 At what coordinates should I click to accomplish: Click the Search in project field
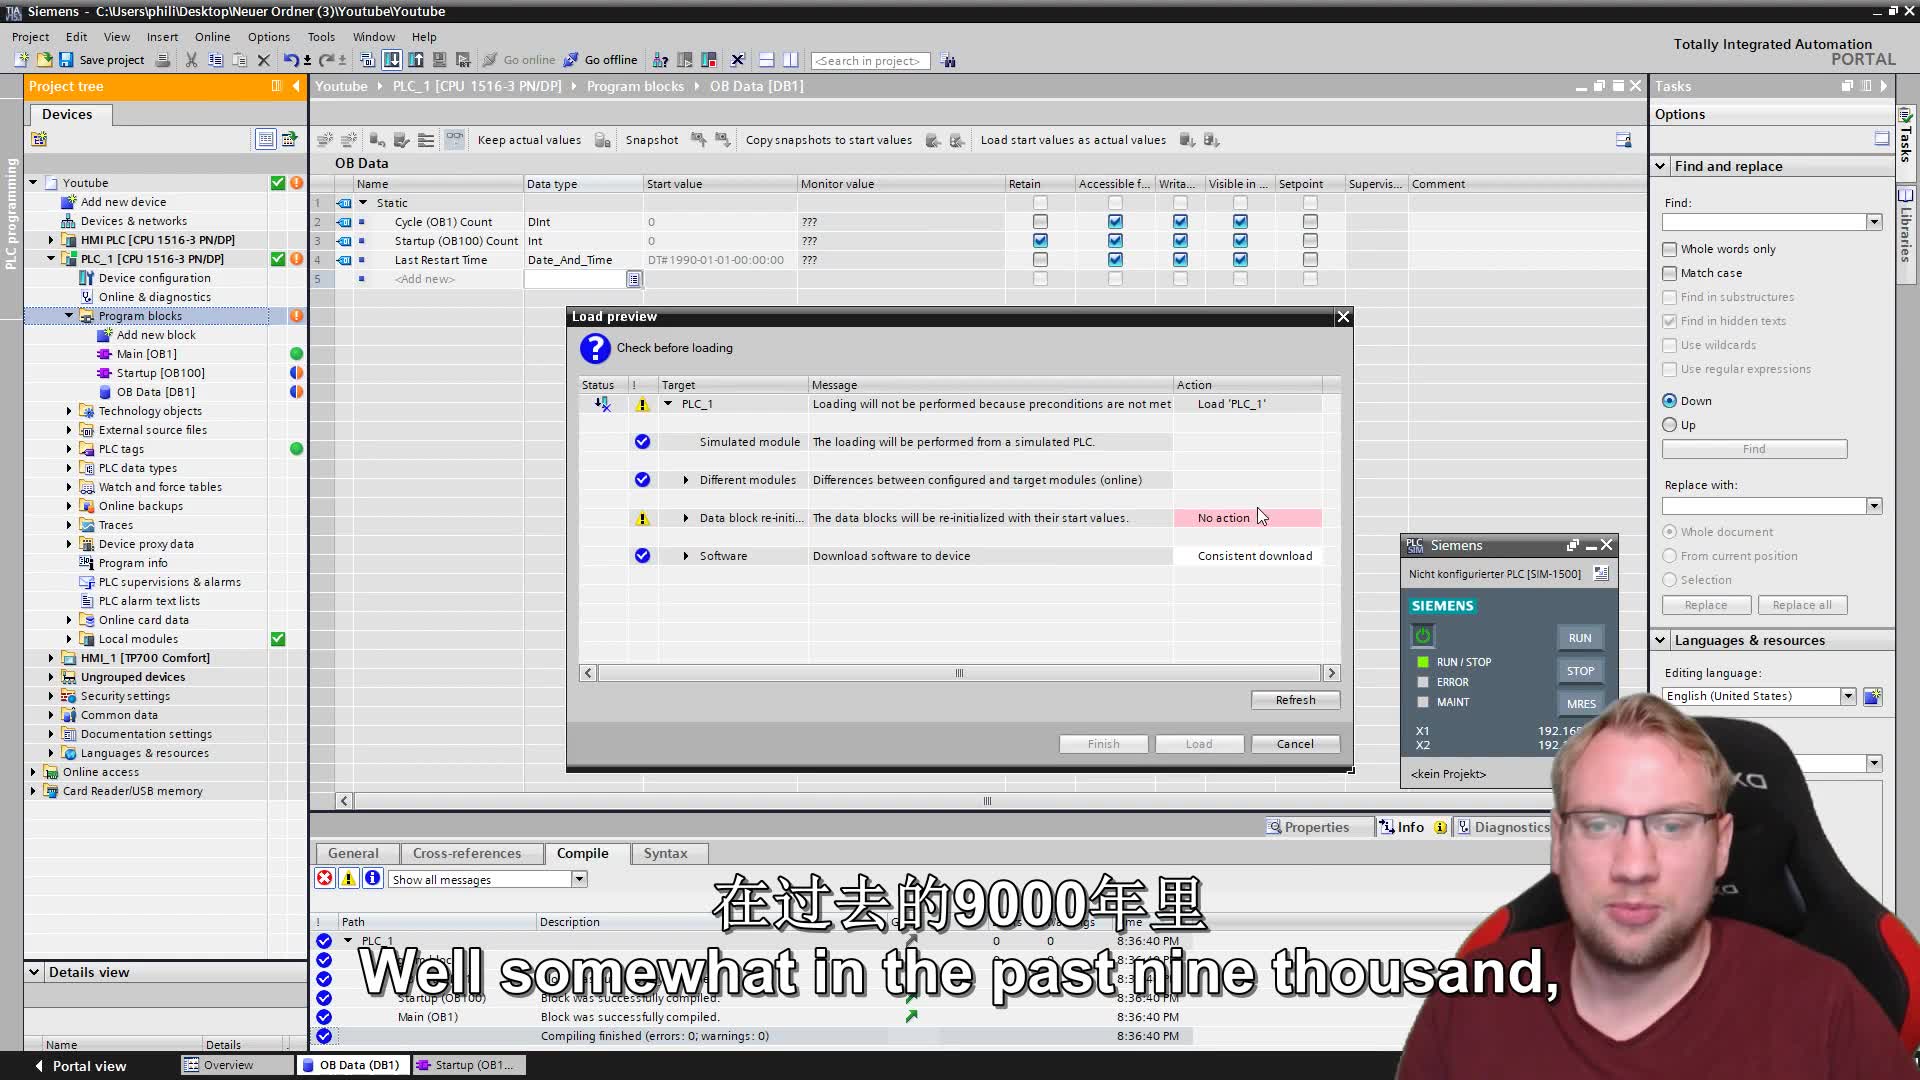(x=870, y=61)
